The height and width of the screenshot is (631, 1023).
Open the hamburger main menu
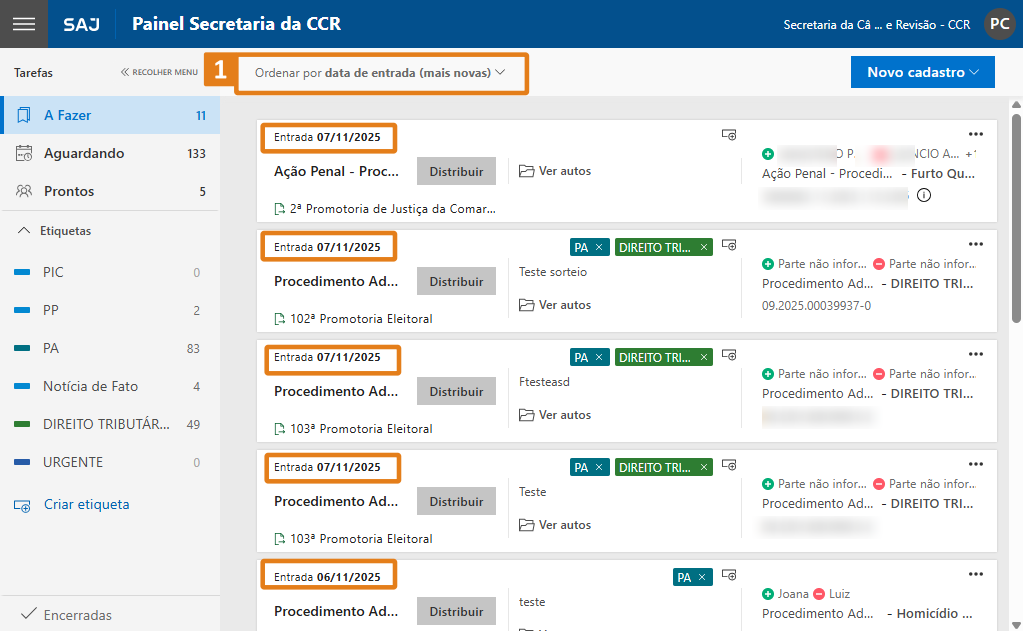pyautogui.click(x=23, y=24)
